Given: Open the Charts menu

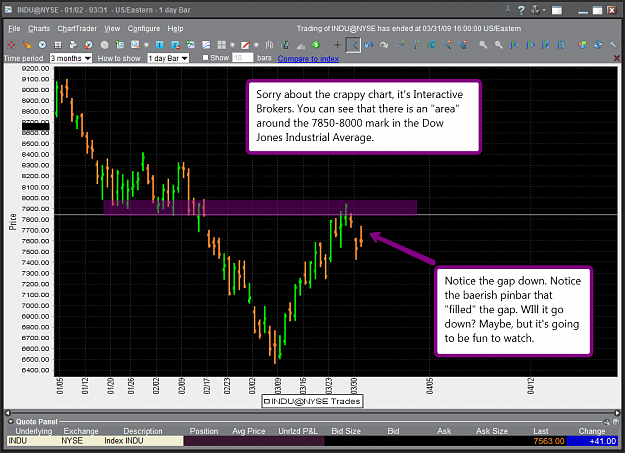Looking at the screenshot, I should point(39,28).
